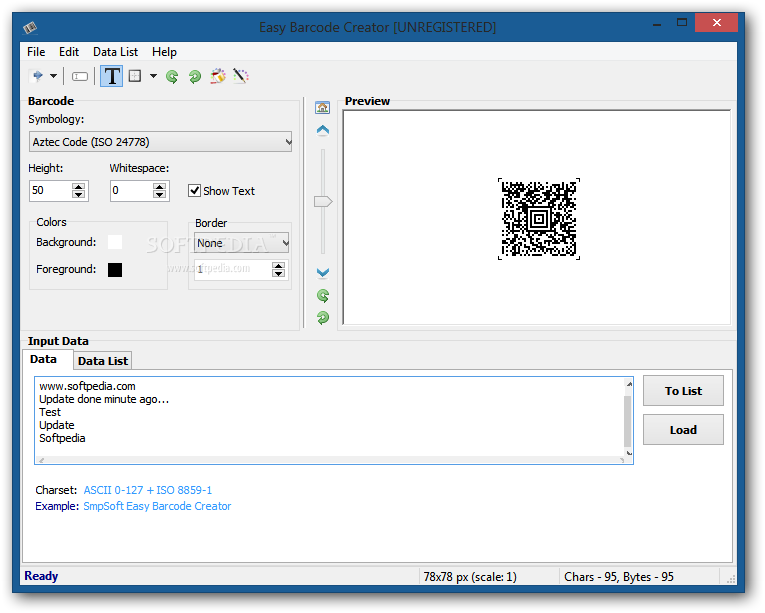
Task: Click the lower green rotate icon below slider
Action: [322, 318]
